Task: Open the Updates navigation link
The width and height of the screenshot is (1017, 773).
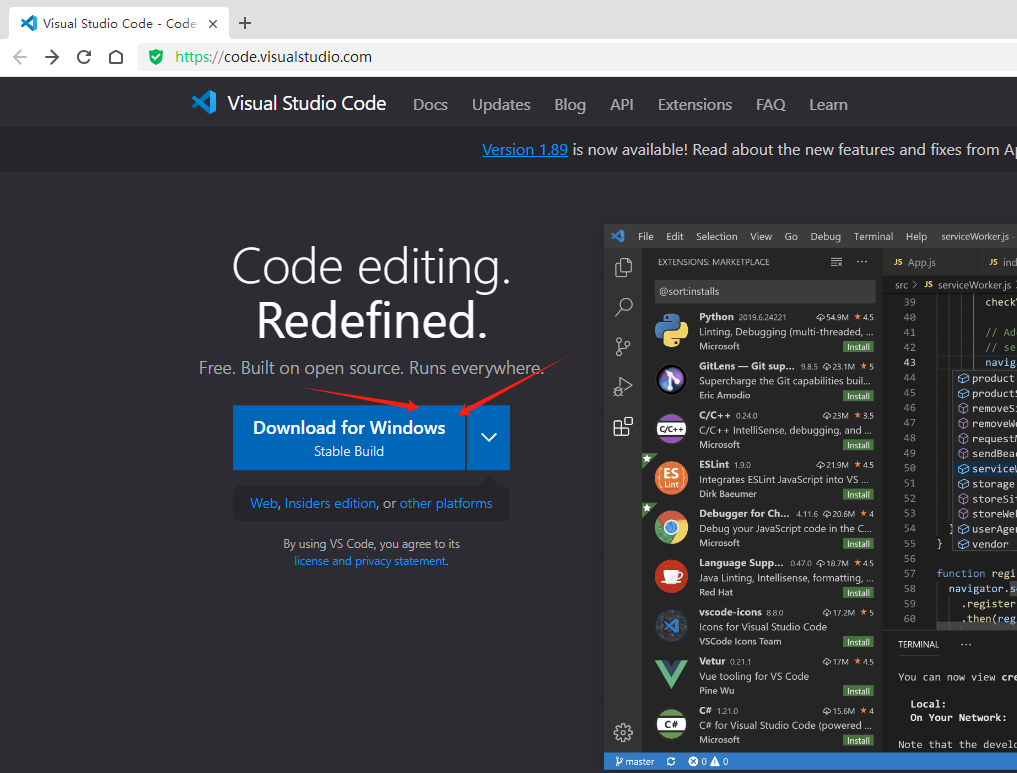Action: coord(501,104)
